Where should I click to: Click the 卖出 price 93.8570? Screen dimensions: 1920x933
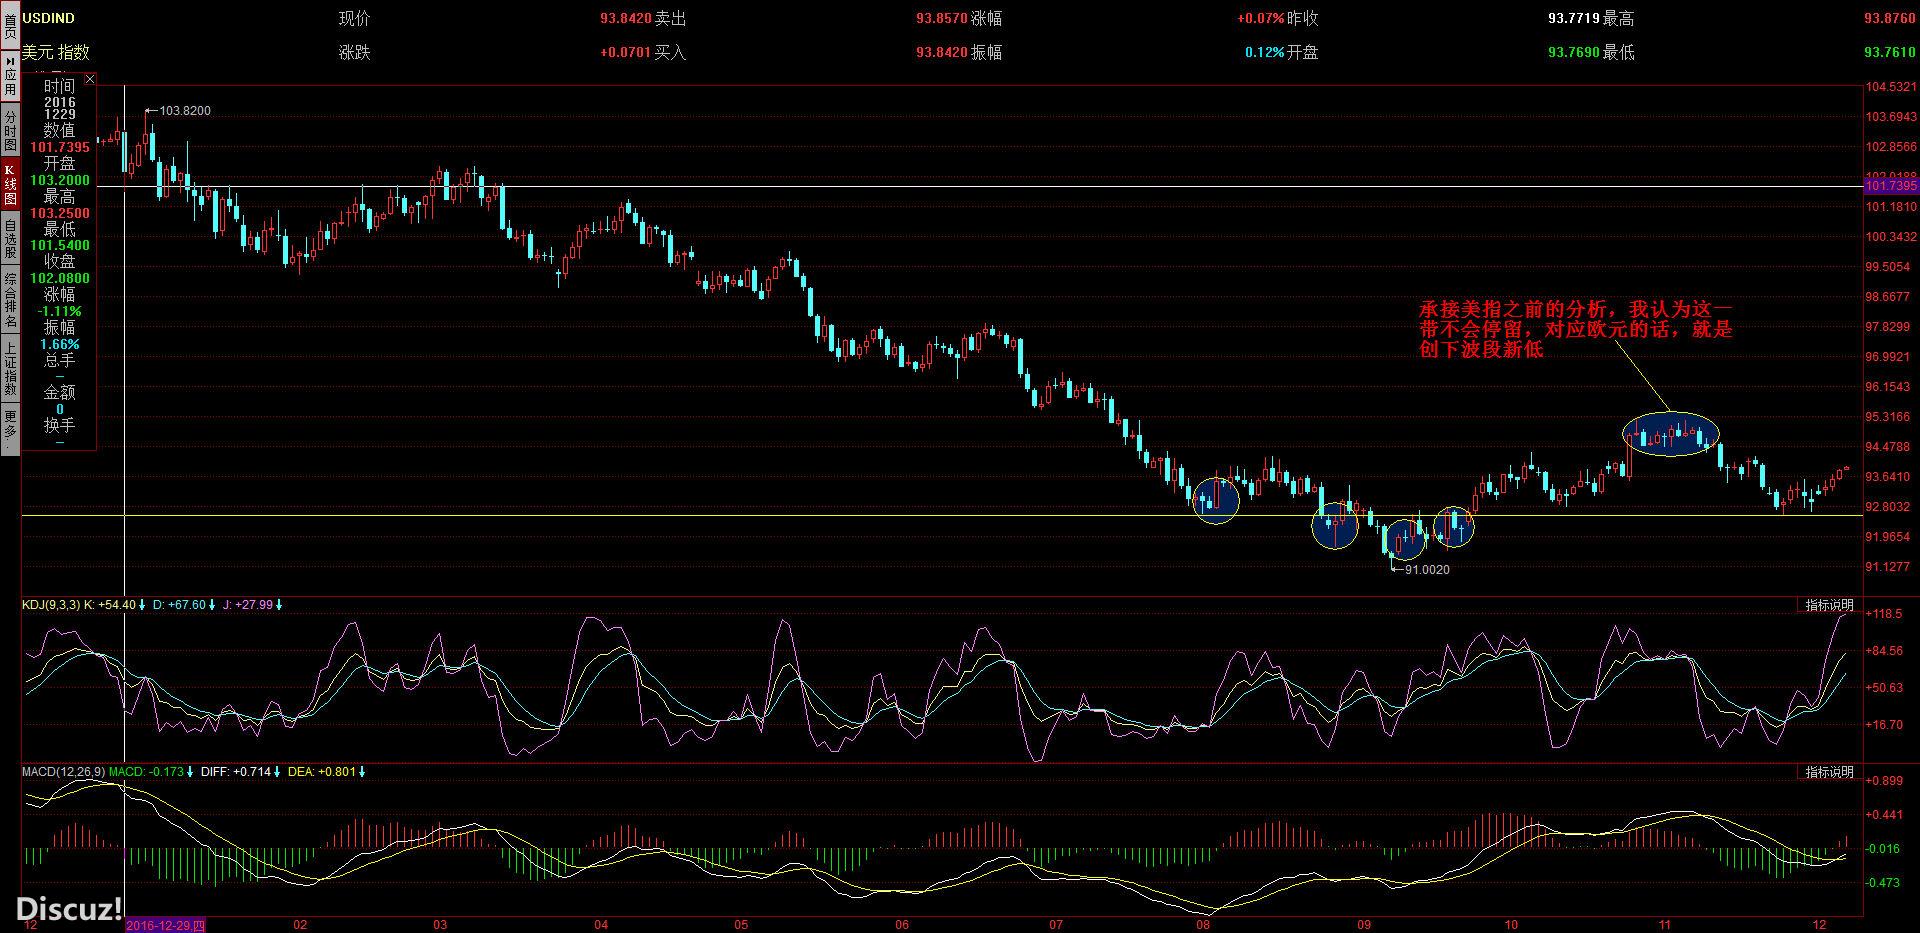[942, 18]
